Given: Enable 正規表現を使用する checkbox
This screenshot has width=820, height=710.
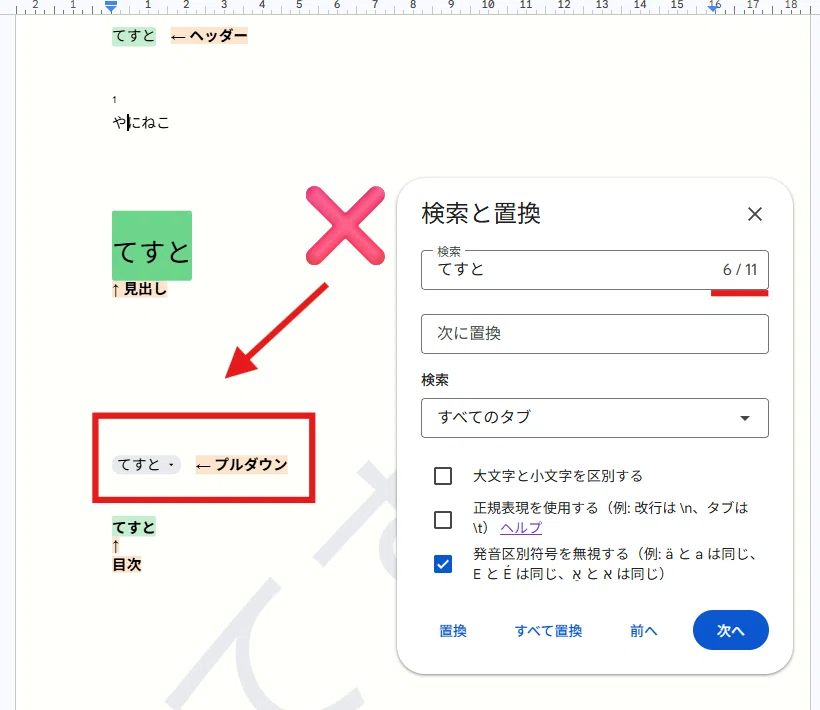Looking at the screenshot, I should (443, 520).
